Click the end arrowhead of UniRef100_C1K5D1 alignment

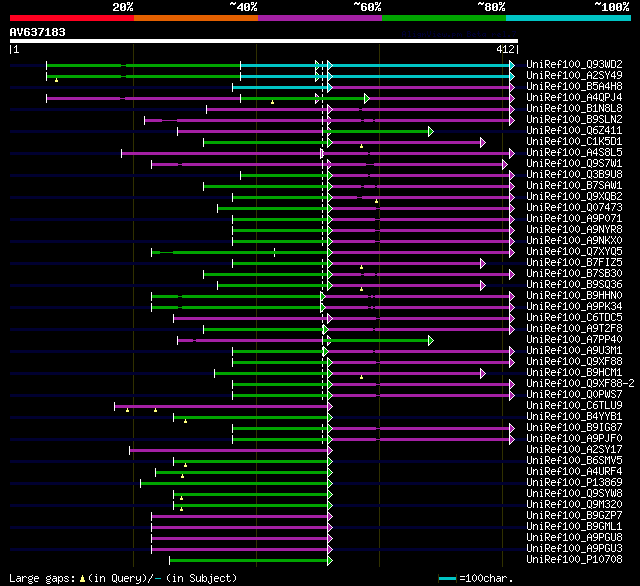(x=483, y=142)
